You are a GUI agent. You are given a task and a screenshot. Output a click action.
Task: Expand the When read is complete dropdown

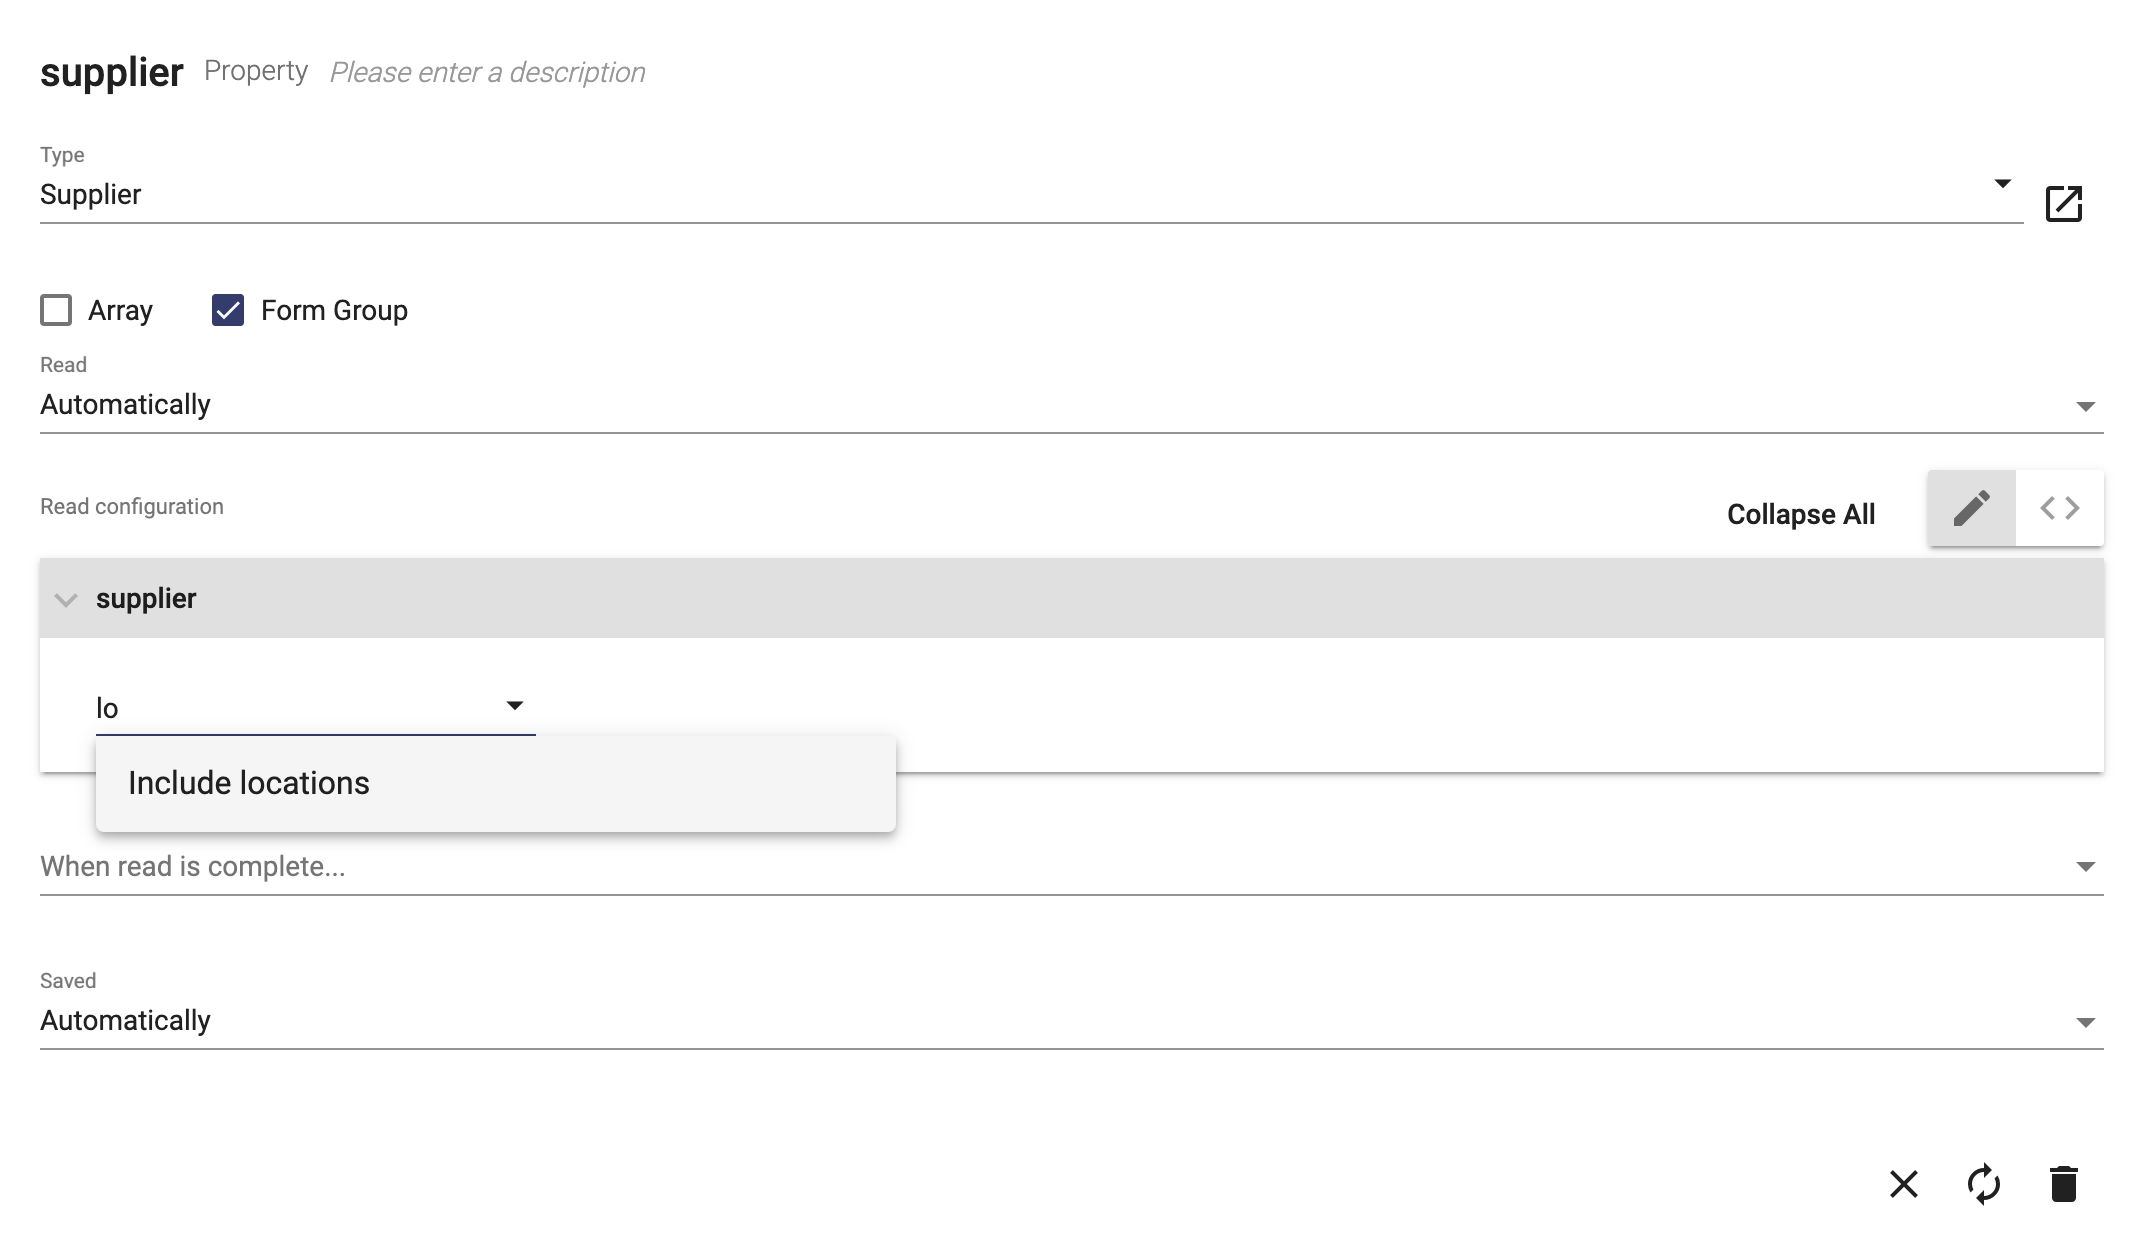pos(2085,865)
